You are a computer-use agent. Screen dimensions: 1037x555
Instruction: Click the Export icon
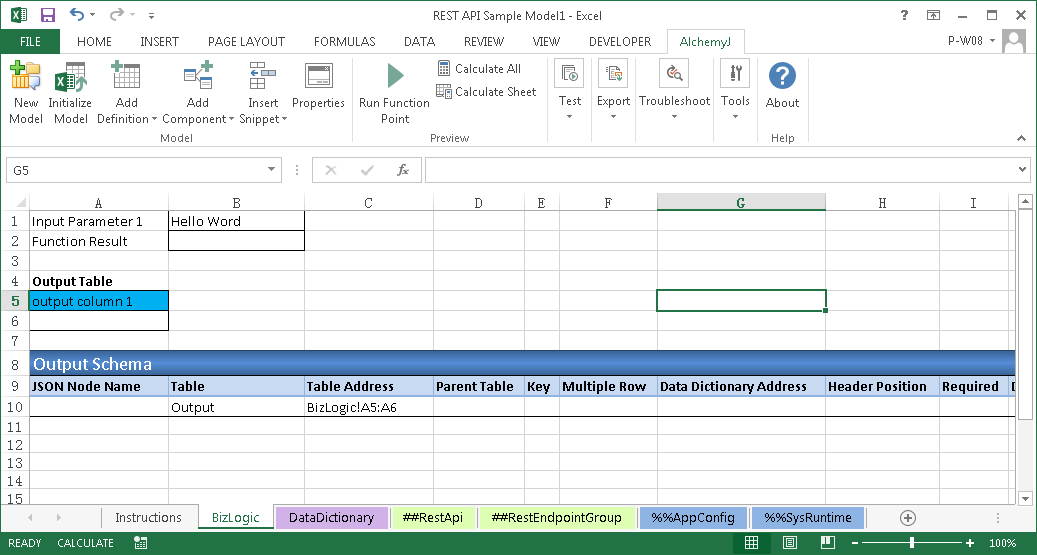pyautogui.click(x=613, y=74)
